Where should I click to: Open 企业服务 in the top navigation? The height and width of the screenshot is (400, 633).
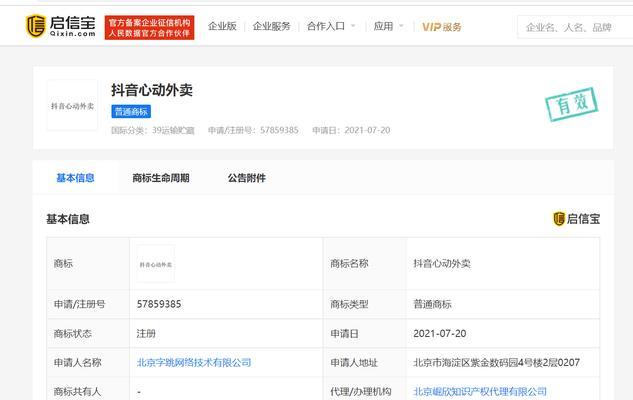coord(272,26)
